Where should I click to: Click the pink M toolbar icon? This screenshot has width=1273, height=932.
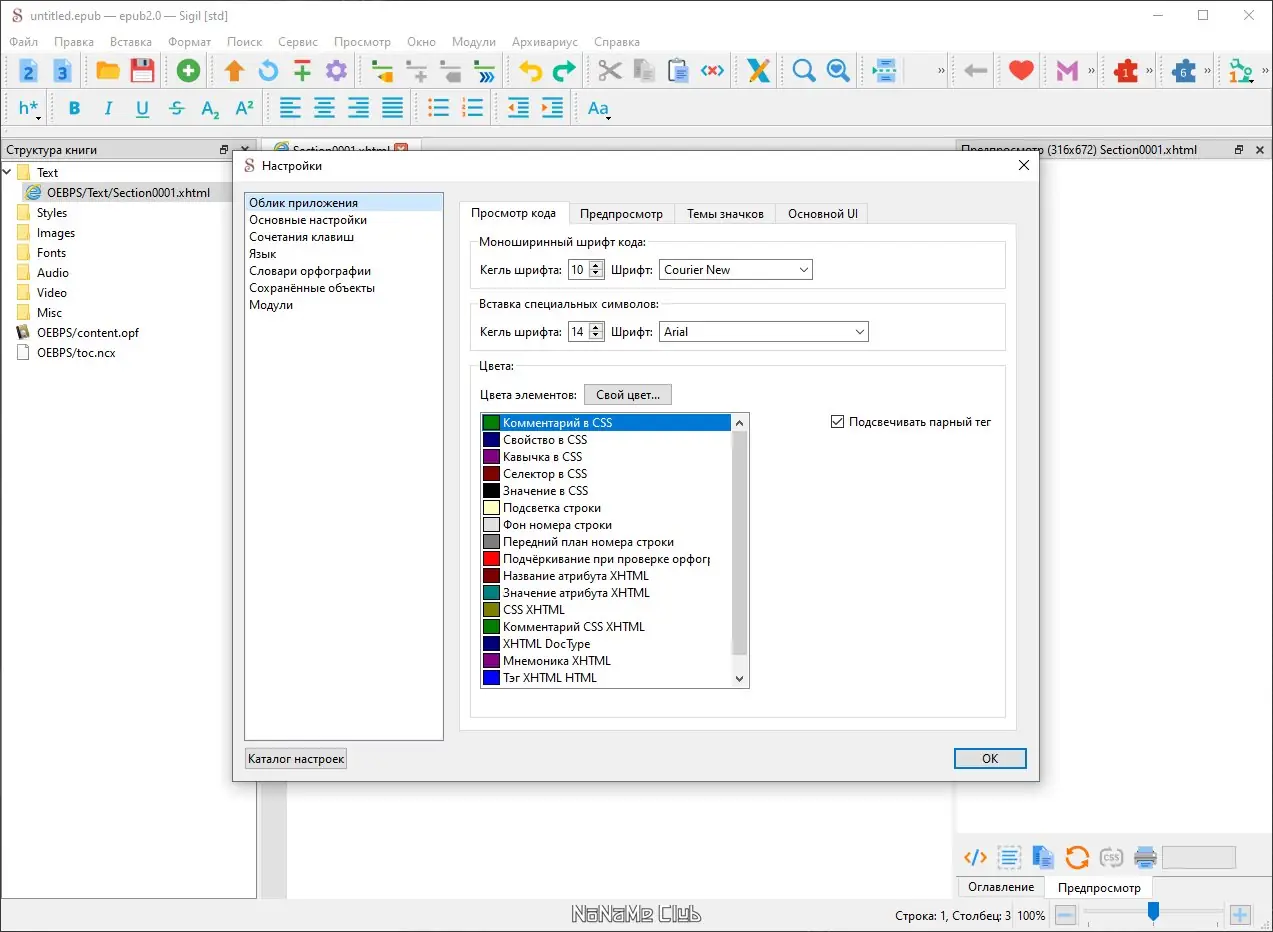tap(1067, 71)
